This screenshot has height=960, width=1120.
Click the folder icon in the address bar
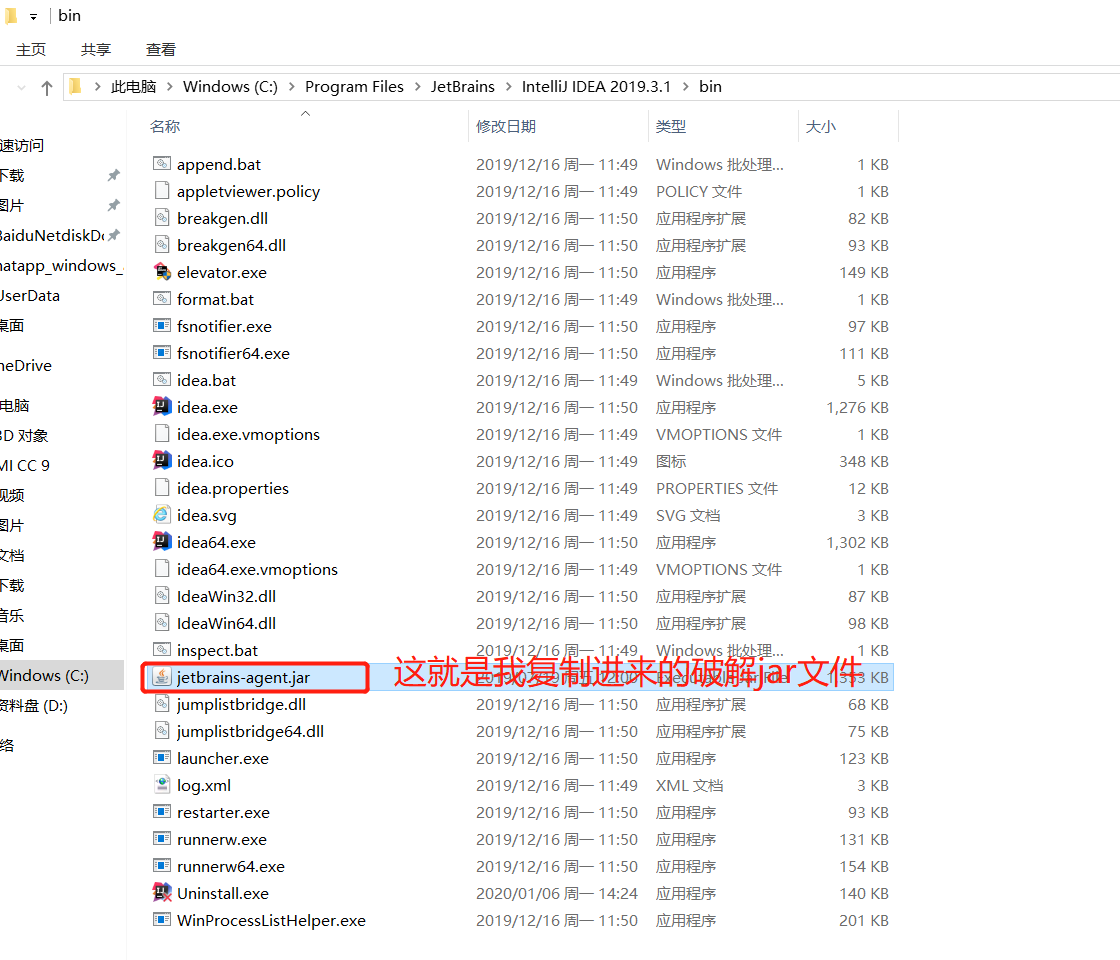(x=76, y=86)
